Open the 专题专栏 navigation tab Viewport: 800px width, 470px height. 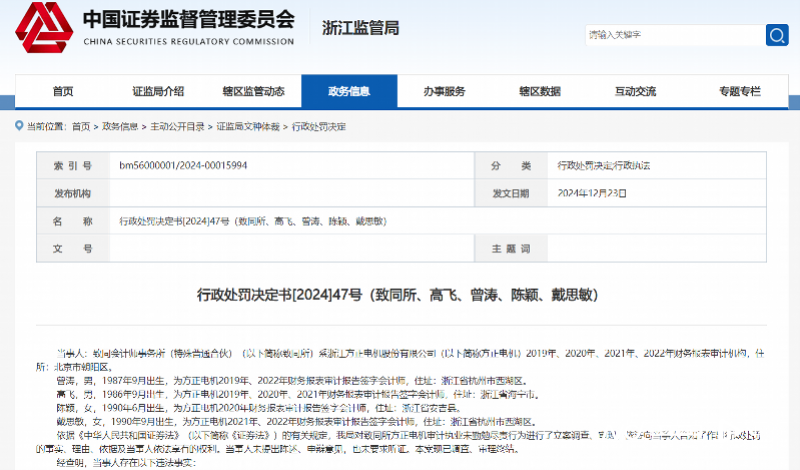point(739,91)
